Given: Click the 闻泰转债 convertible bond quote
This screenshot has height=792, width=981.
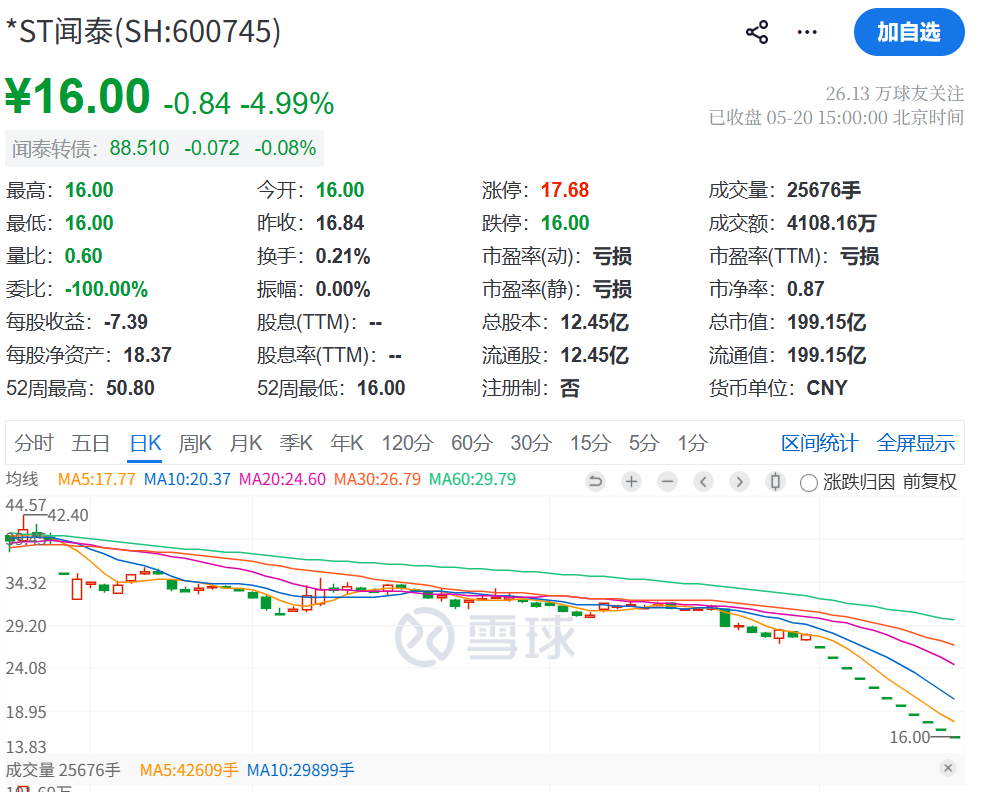Looking at the screenshot, I should [164, 148].
